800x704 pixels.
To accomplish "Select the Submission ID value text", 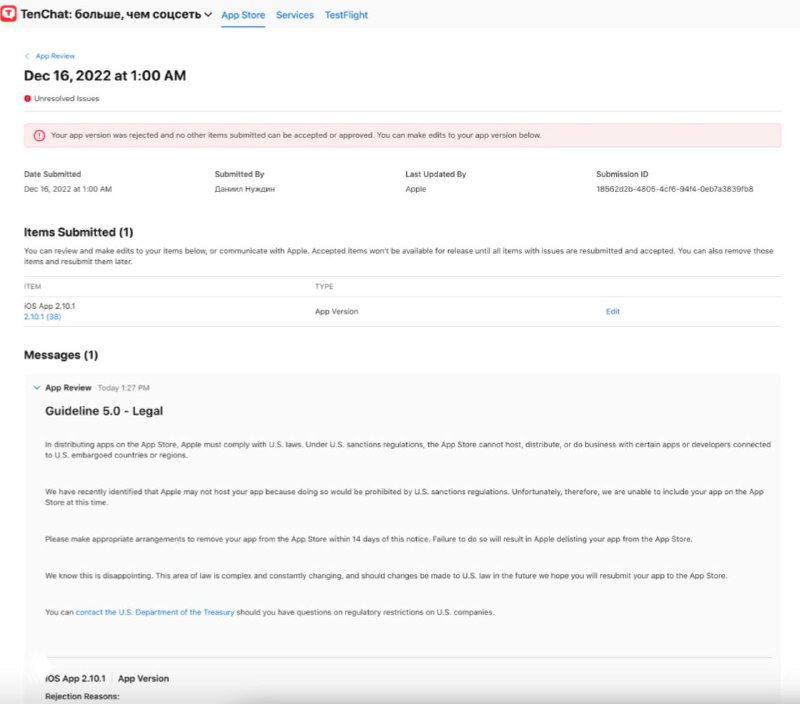I will click(675, 189).
